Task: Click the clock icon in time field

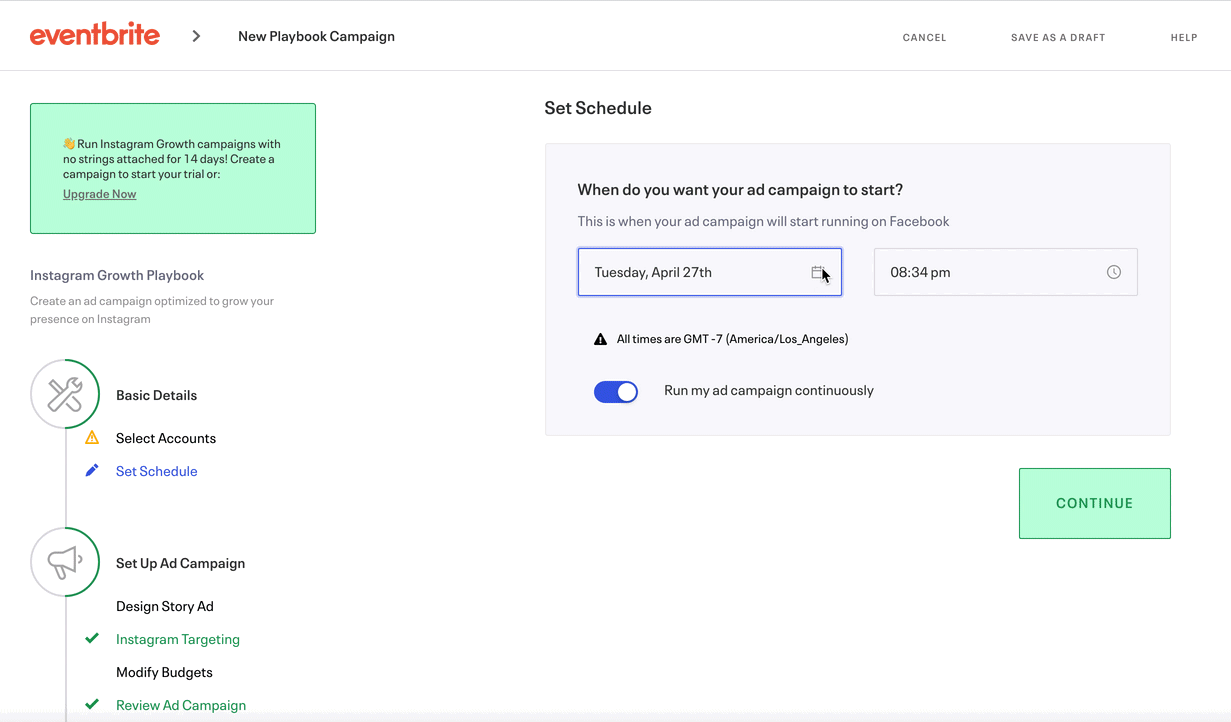Action: pyautogui.click(x=1113, y=272)
